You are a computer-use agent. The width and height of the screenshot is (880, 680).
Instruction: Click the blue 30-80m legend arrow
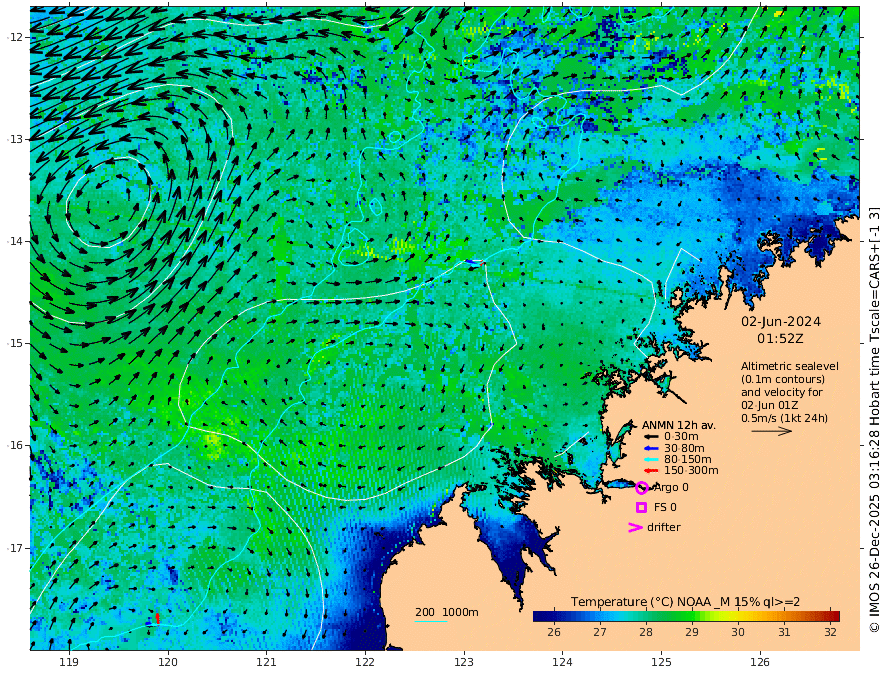coord(650,448)
